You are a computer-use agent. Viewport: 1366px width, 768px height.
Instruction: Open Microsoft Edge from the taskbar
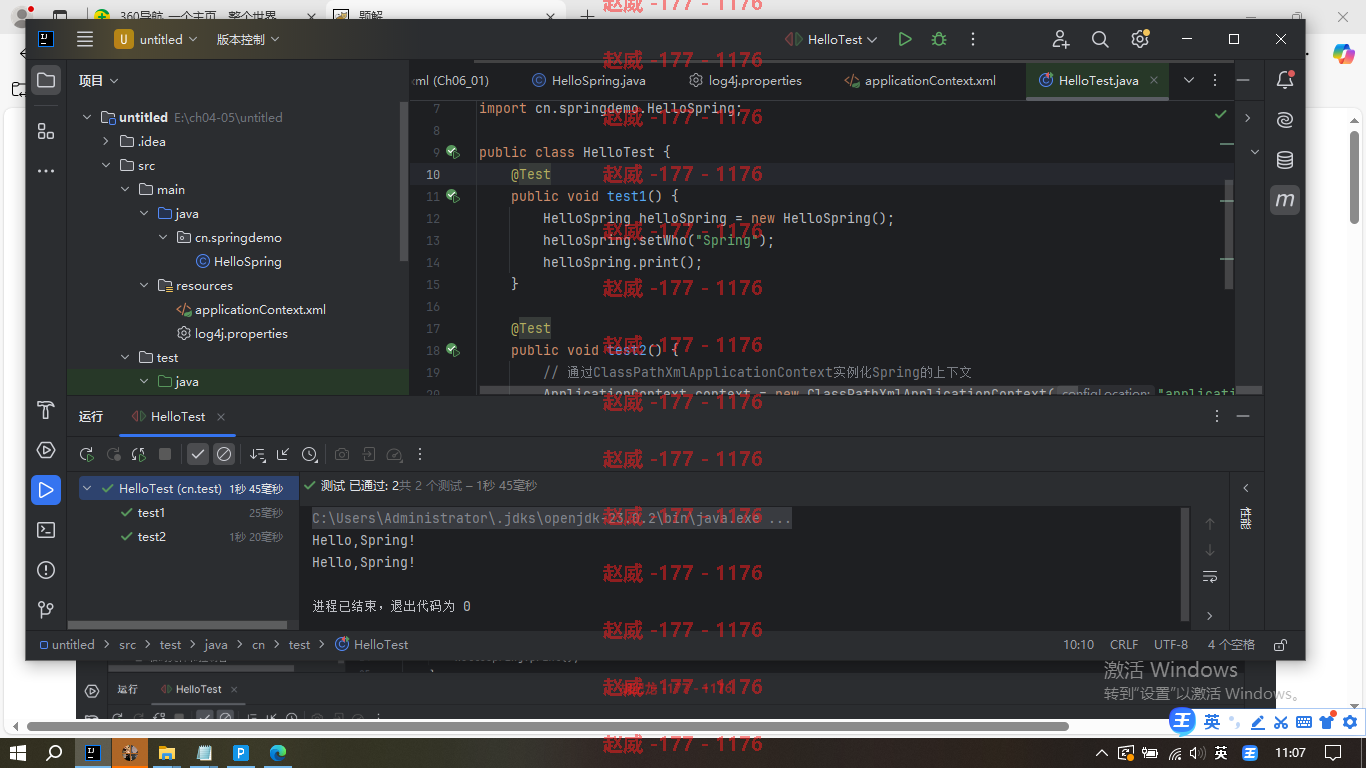tap(278, 752)
